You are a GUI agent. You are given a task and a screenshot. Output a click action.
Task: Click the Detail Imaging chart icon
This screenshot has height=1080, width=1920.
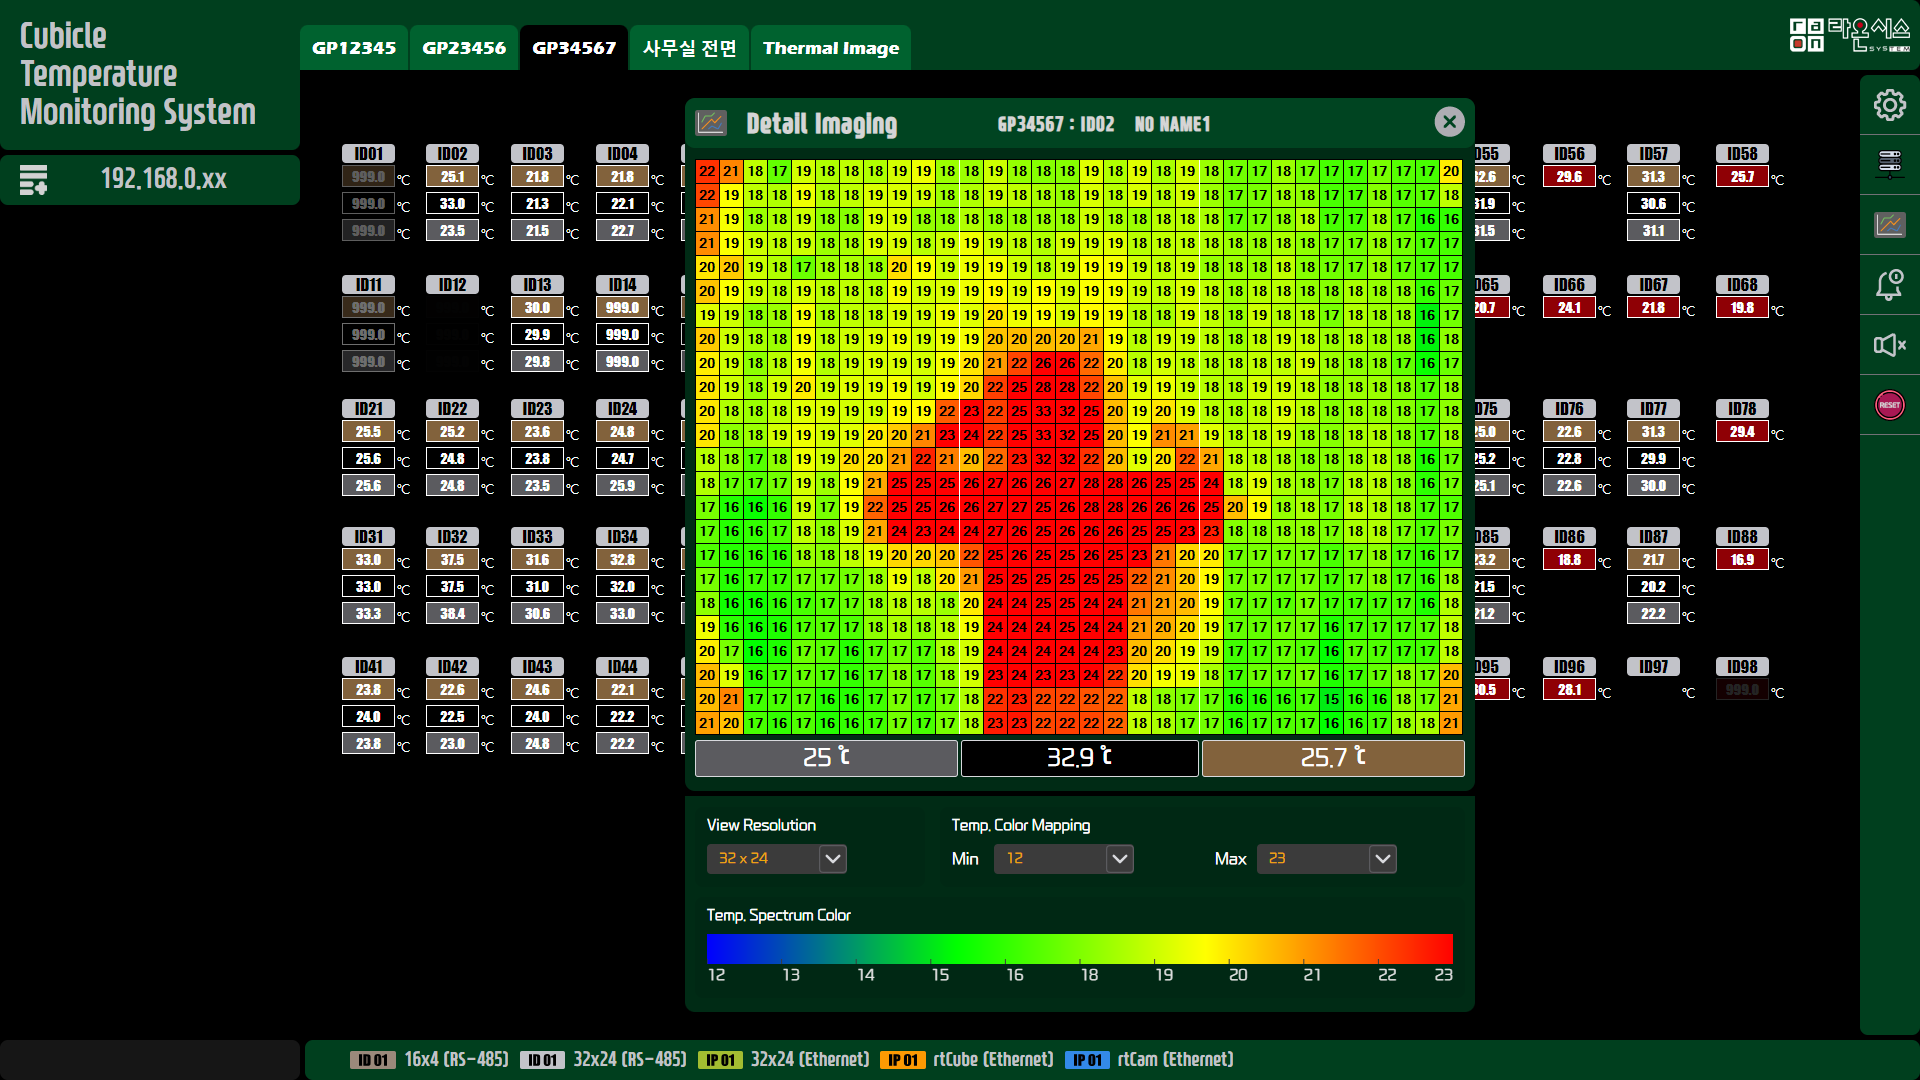711,123
